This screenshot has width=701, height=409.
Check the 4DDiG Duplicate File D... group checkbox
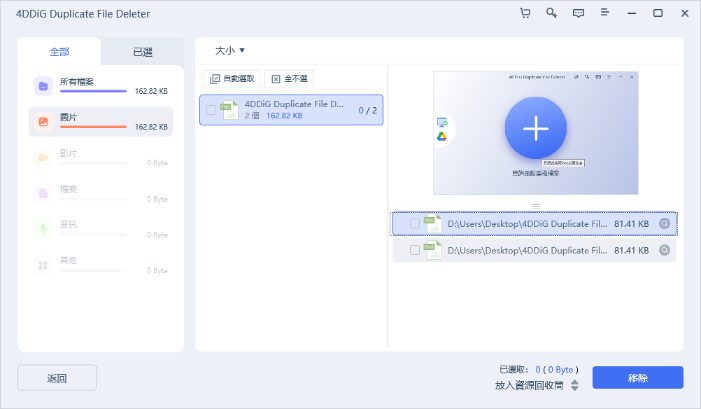click(x=211, y=110)
